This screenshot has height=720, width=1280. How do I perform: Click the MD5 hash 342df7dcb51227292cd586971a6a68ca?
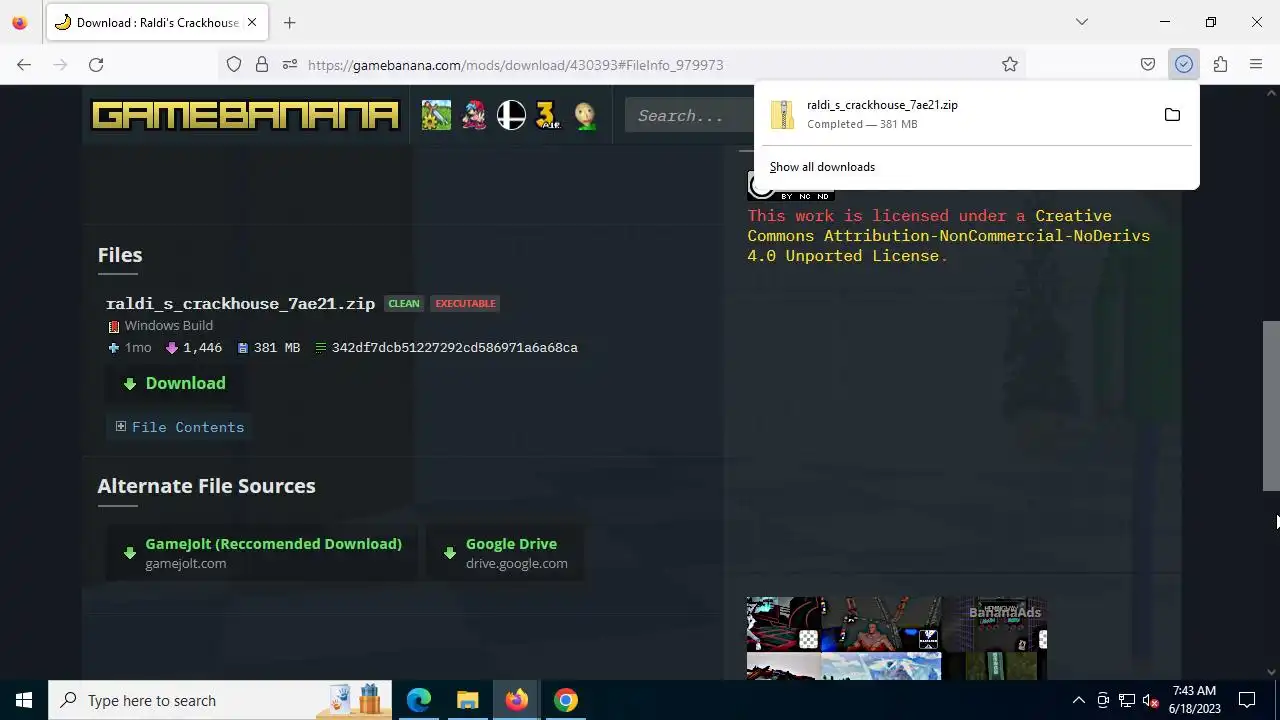point(454,347)
